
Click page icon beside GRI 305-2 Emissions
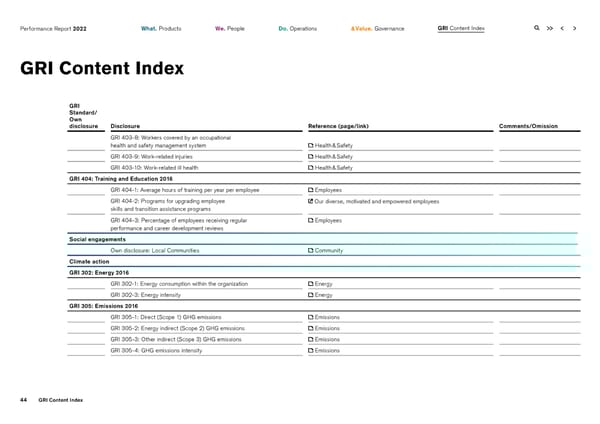tap(311, 328)
